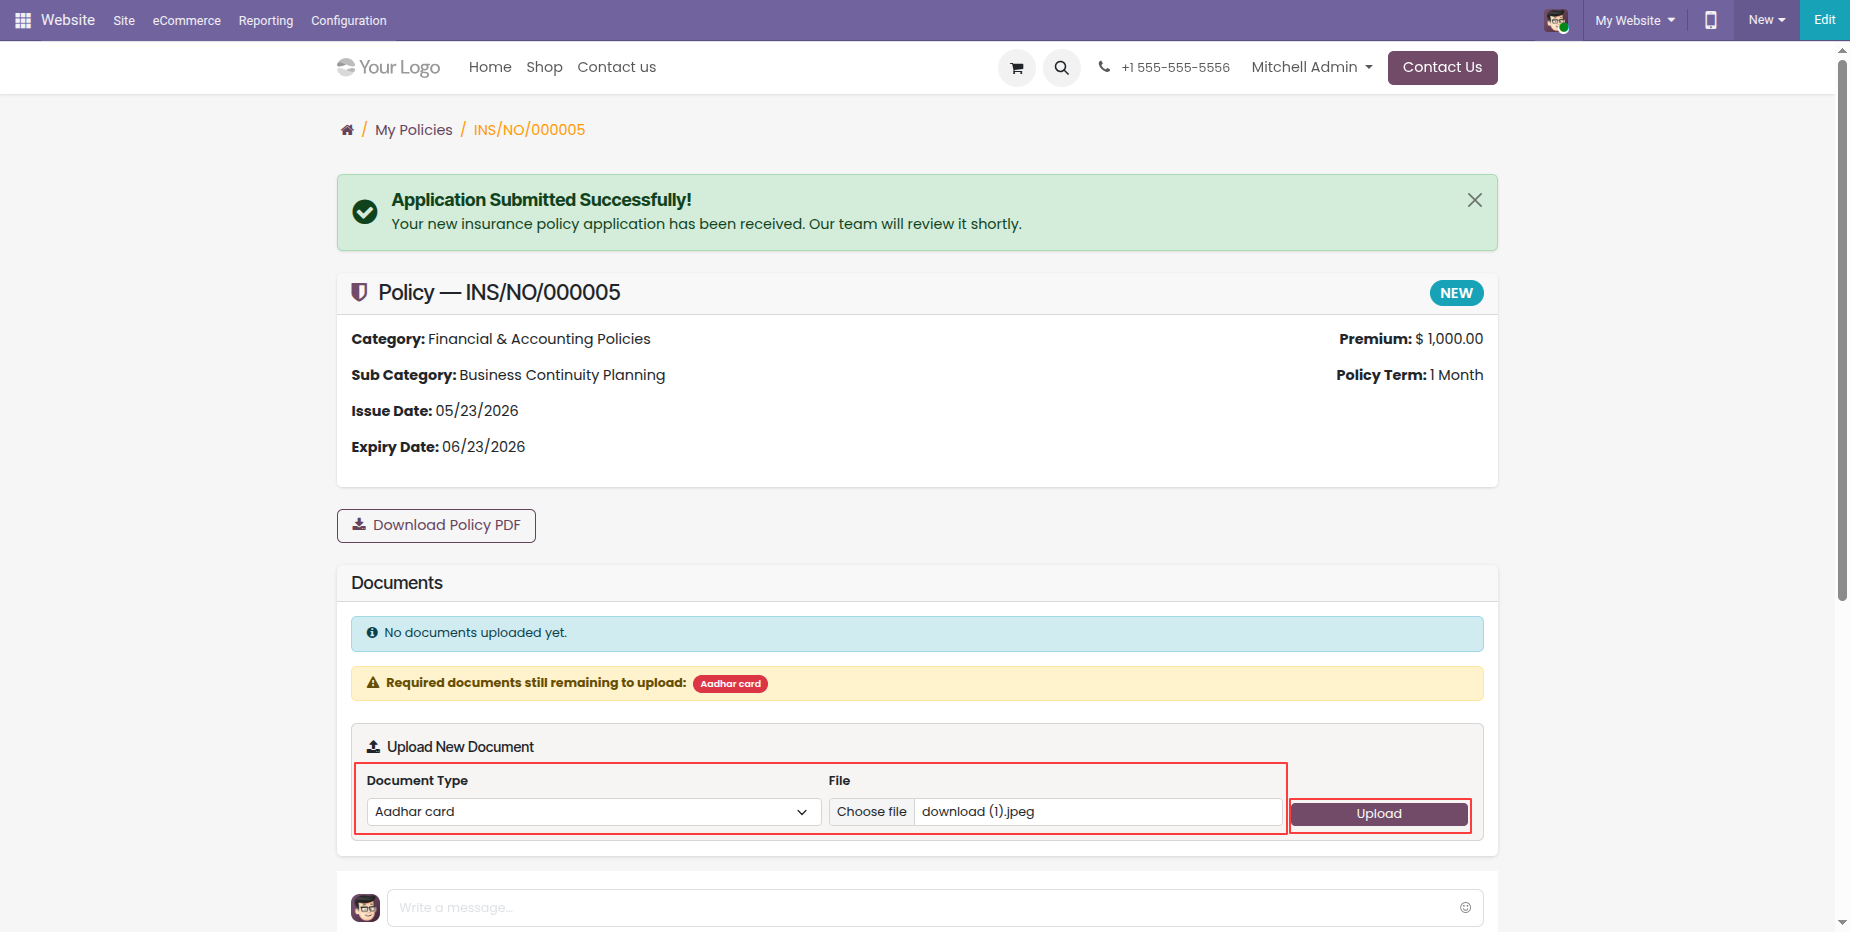Click the No documents uploaded yet notice
Viewport: 1850px width, 932px height.
pyautogui.click(x=917, y=633)
